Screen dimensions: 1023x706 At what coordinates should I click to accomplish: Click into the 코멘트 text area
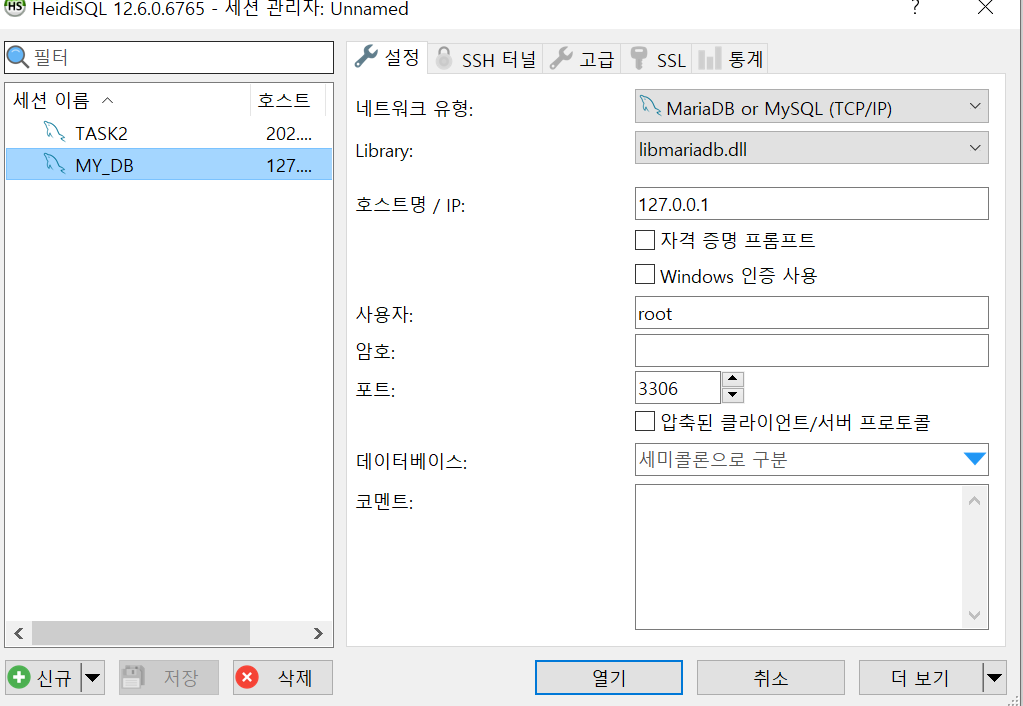(799, 557)
